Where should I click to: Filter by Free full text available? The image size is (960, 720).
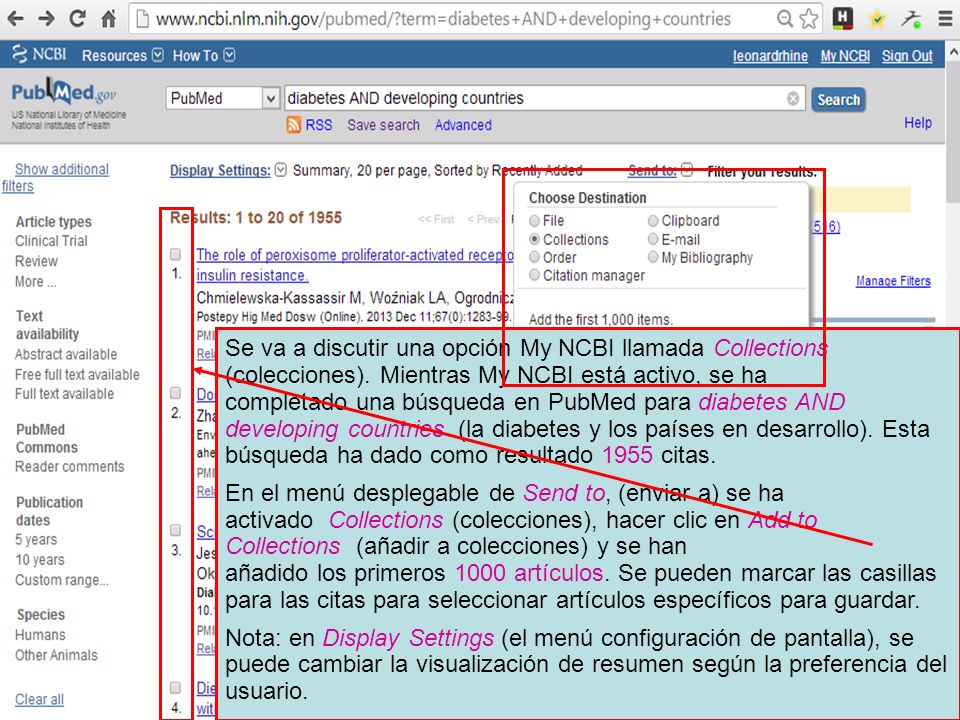pyautogui.click(x=77, y=375)
